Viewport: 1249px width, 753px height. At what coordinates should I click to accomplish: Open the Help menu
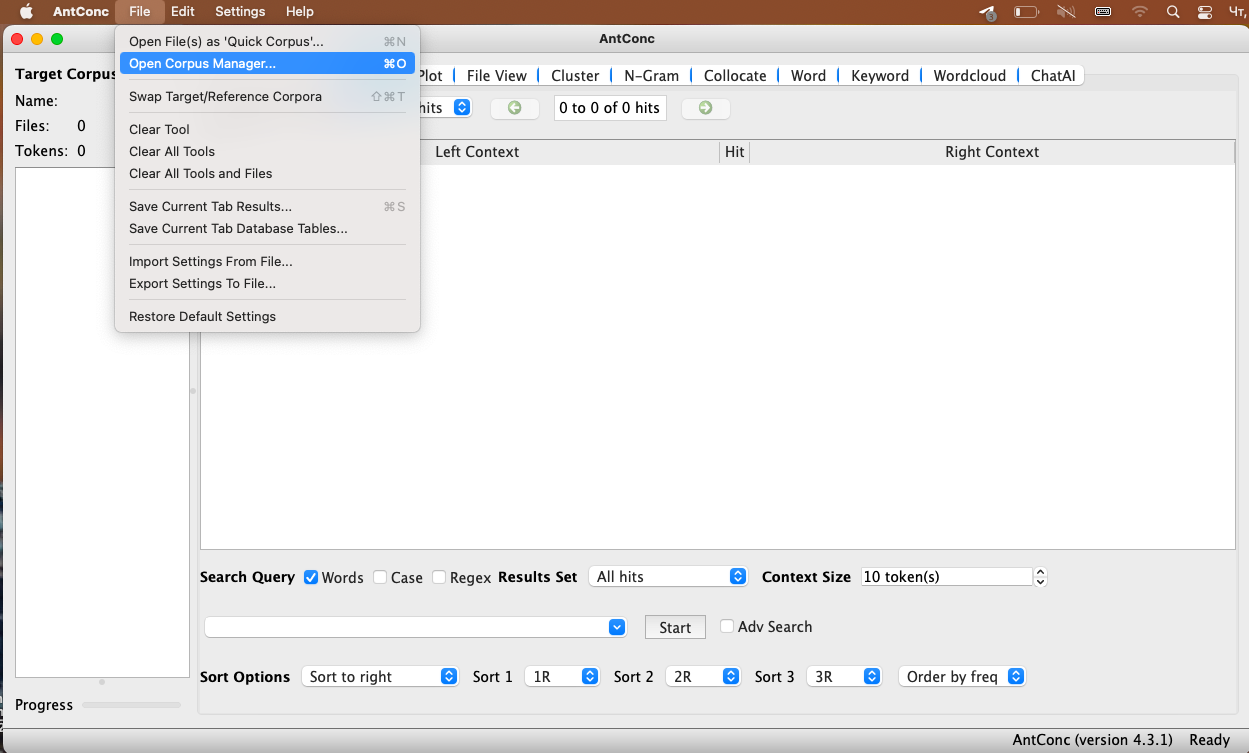pos(299,12)
